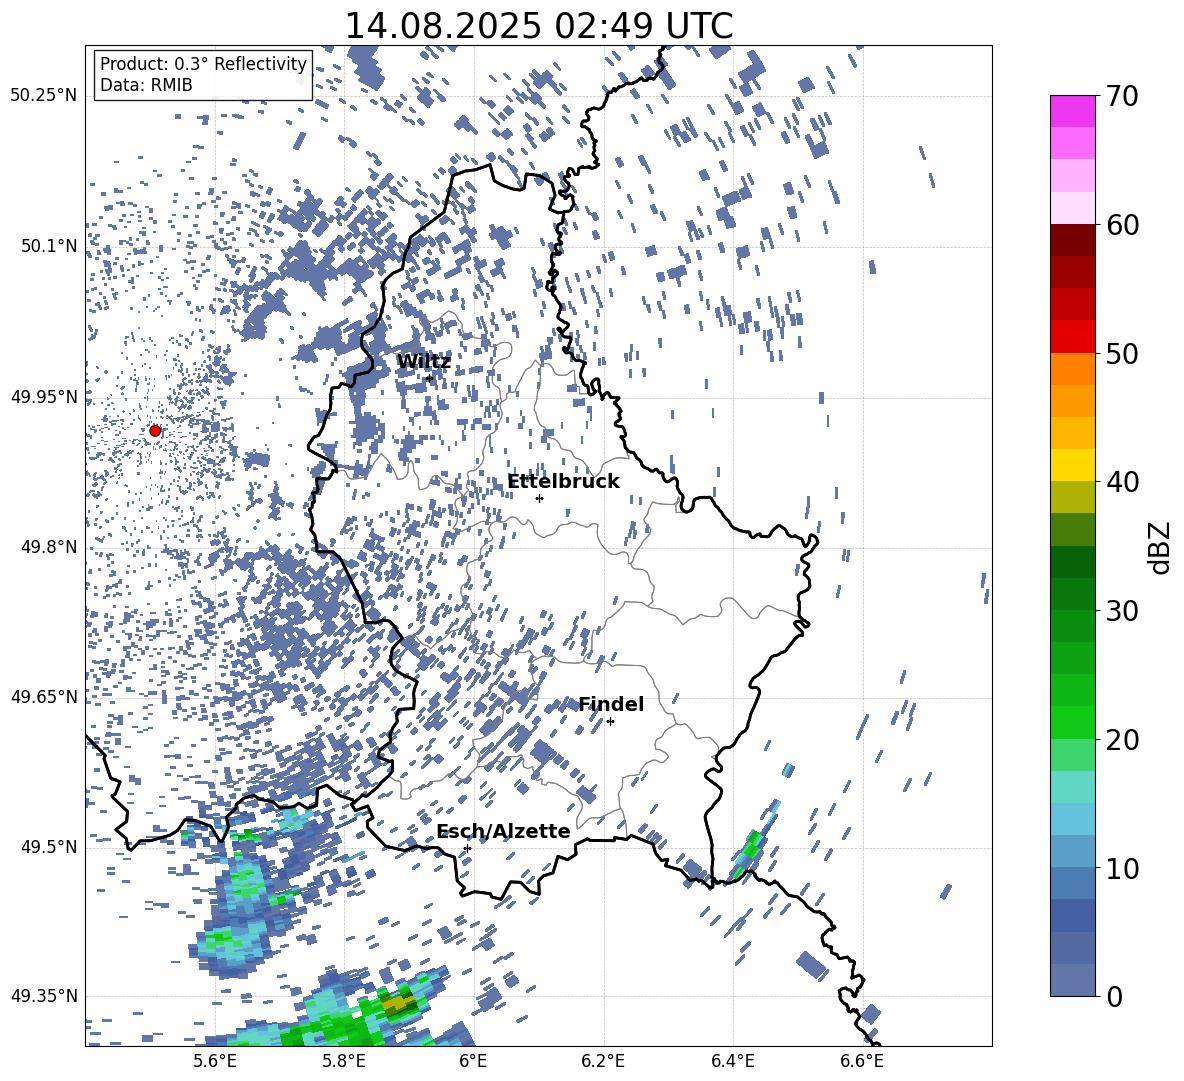Click the 0 colorbar tick label

point(1114,997)
